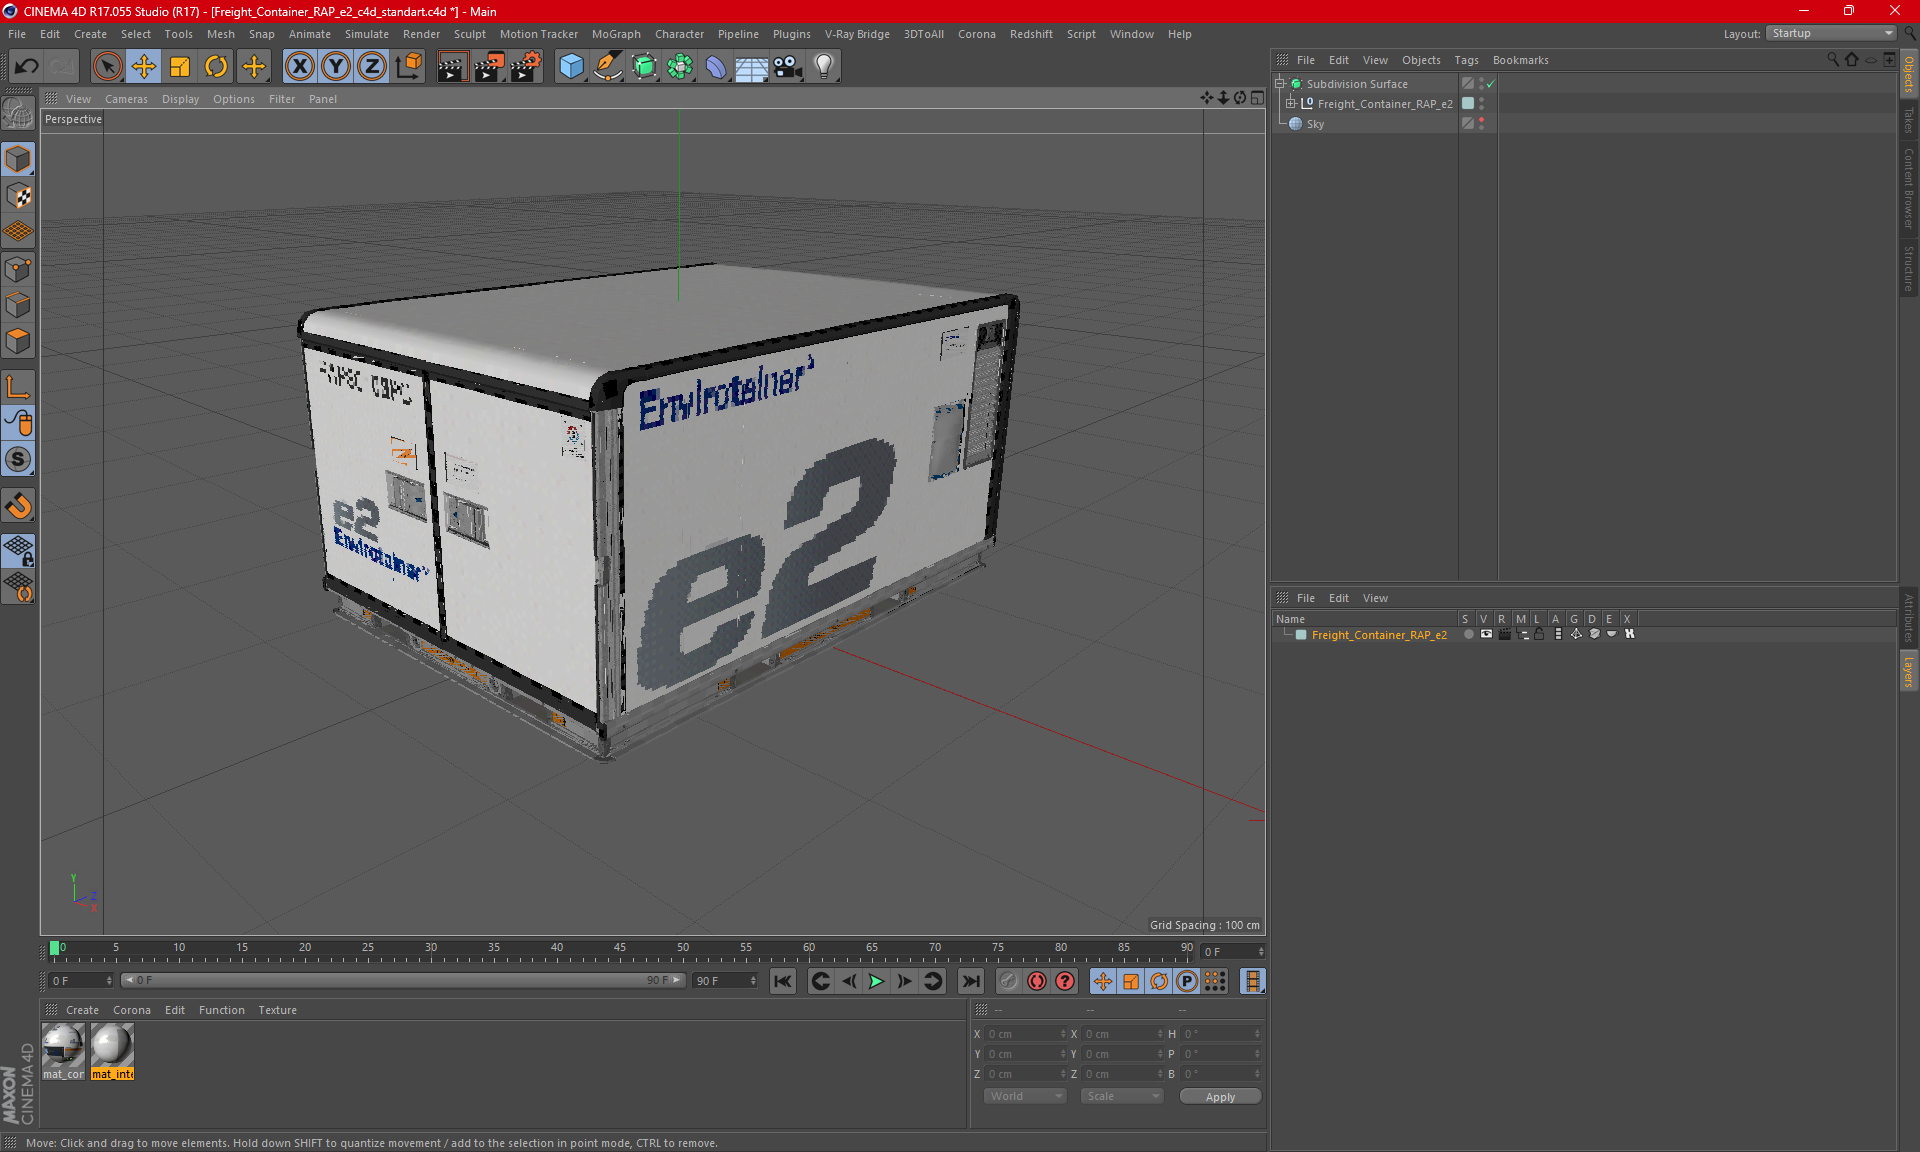The height and width of the screenshot is (1152, 1920).
Task: Go to end of animation
Action: [970, 981]
